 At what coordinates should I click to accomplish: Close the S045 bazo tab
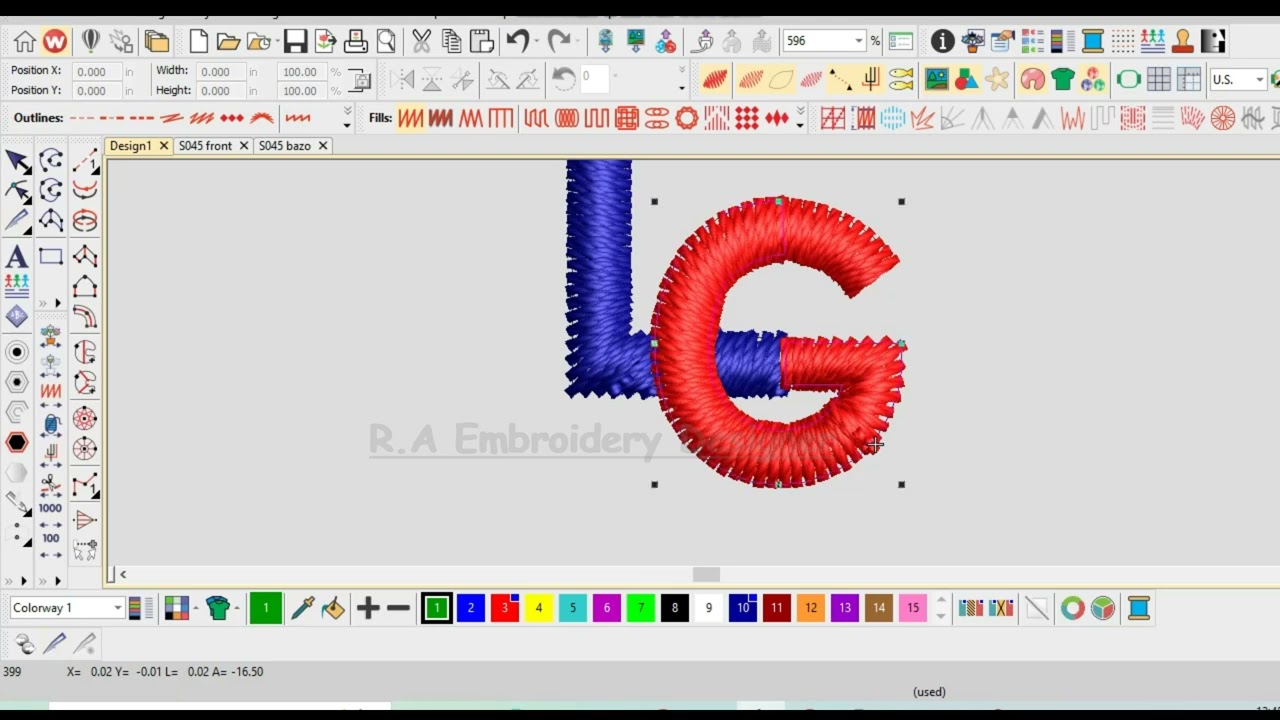pos(323,146)
